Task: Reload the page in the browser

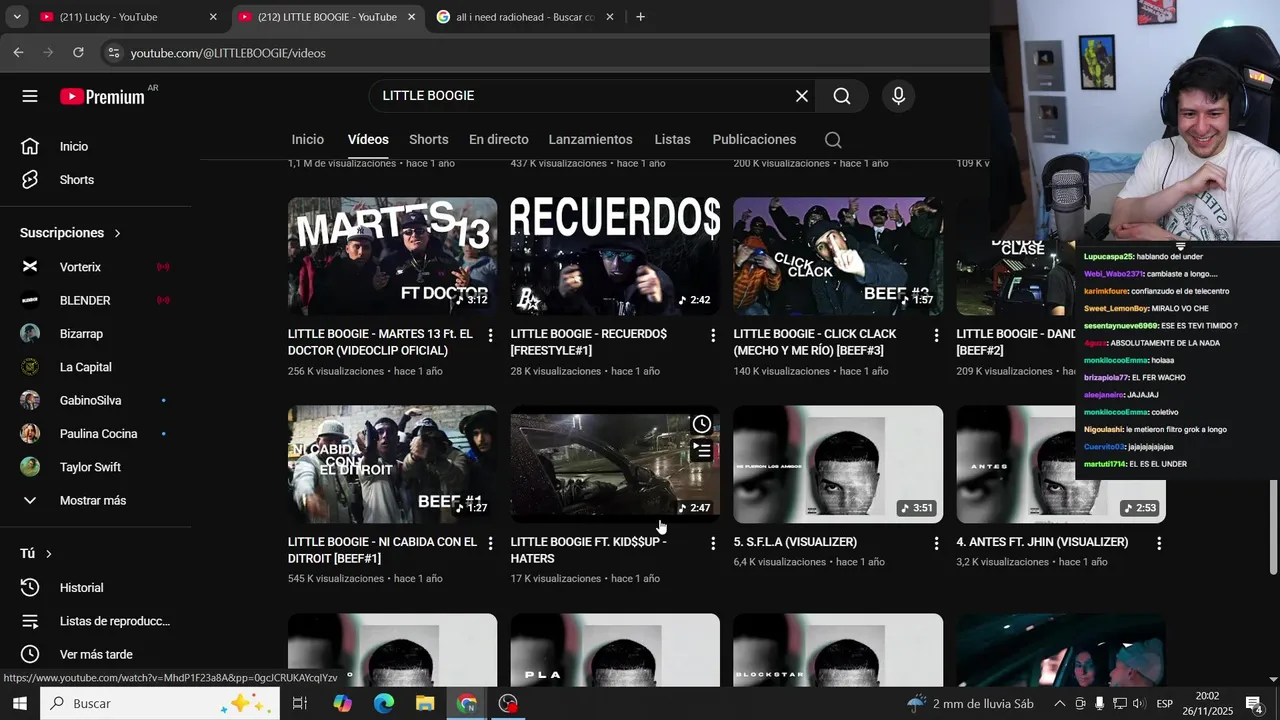Action: coord(78,53)
